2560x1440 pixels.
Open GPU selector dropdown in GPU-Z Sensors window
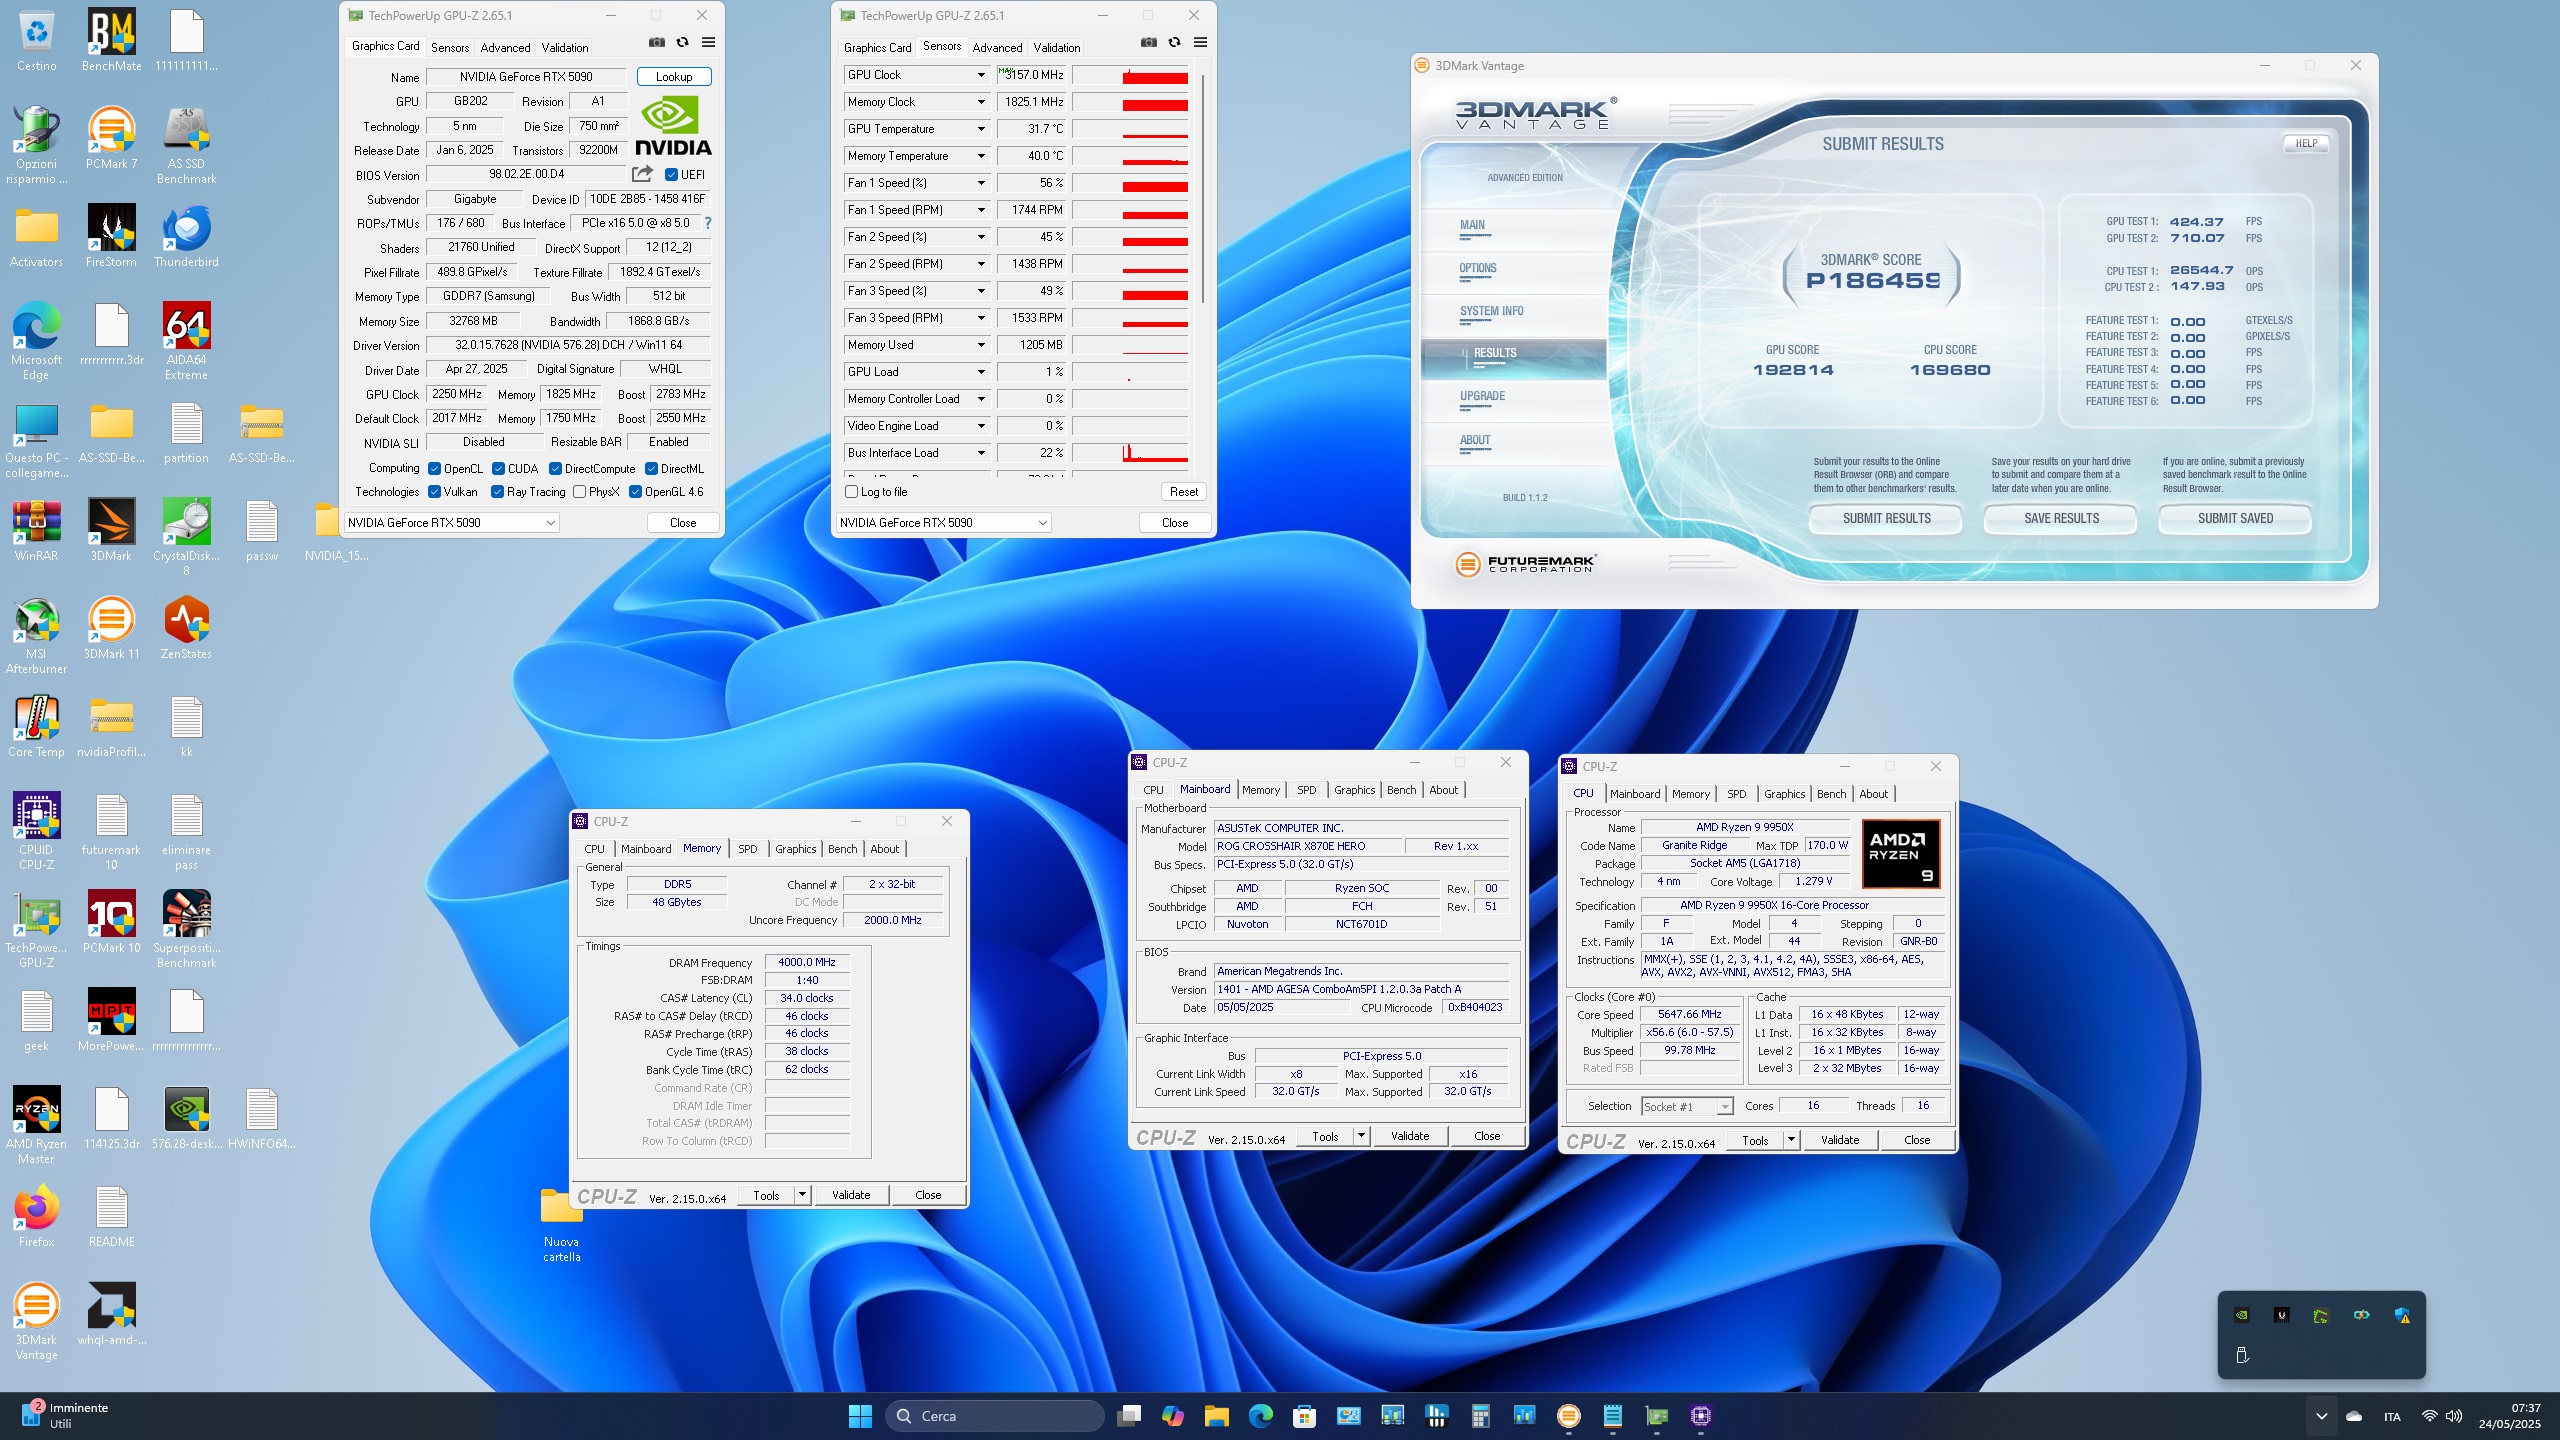[x=943, y=522]
